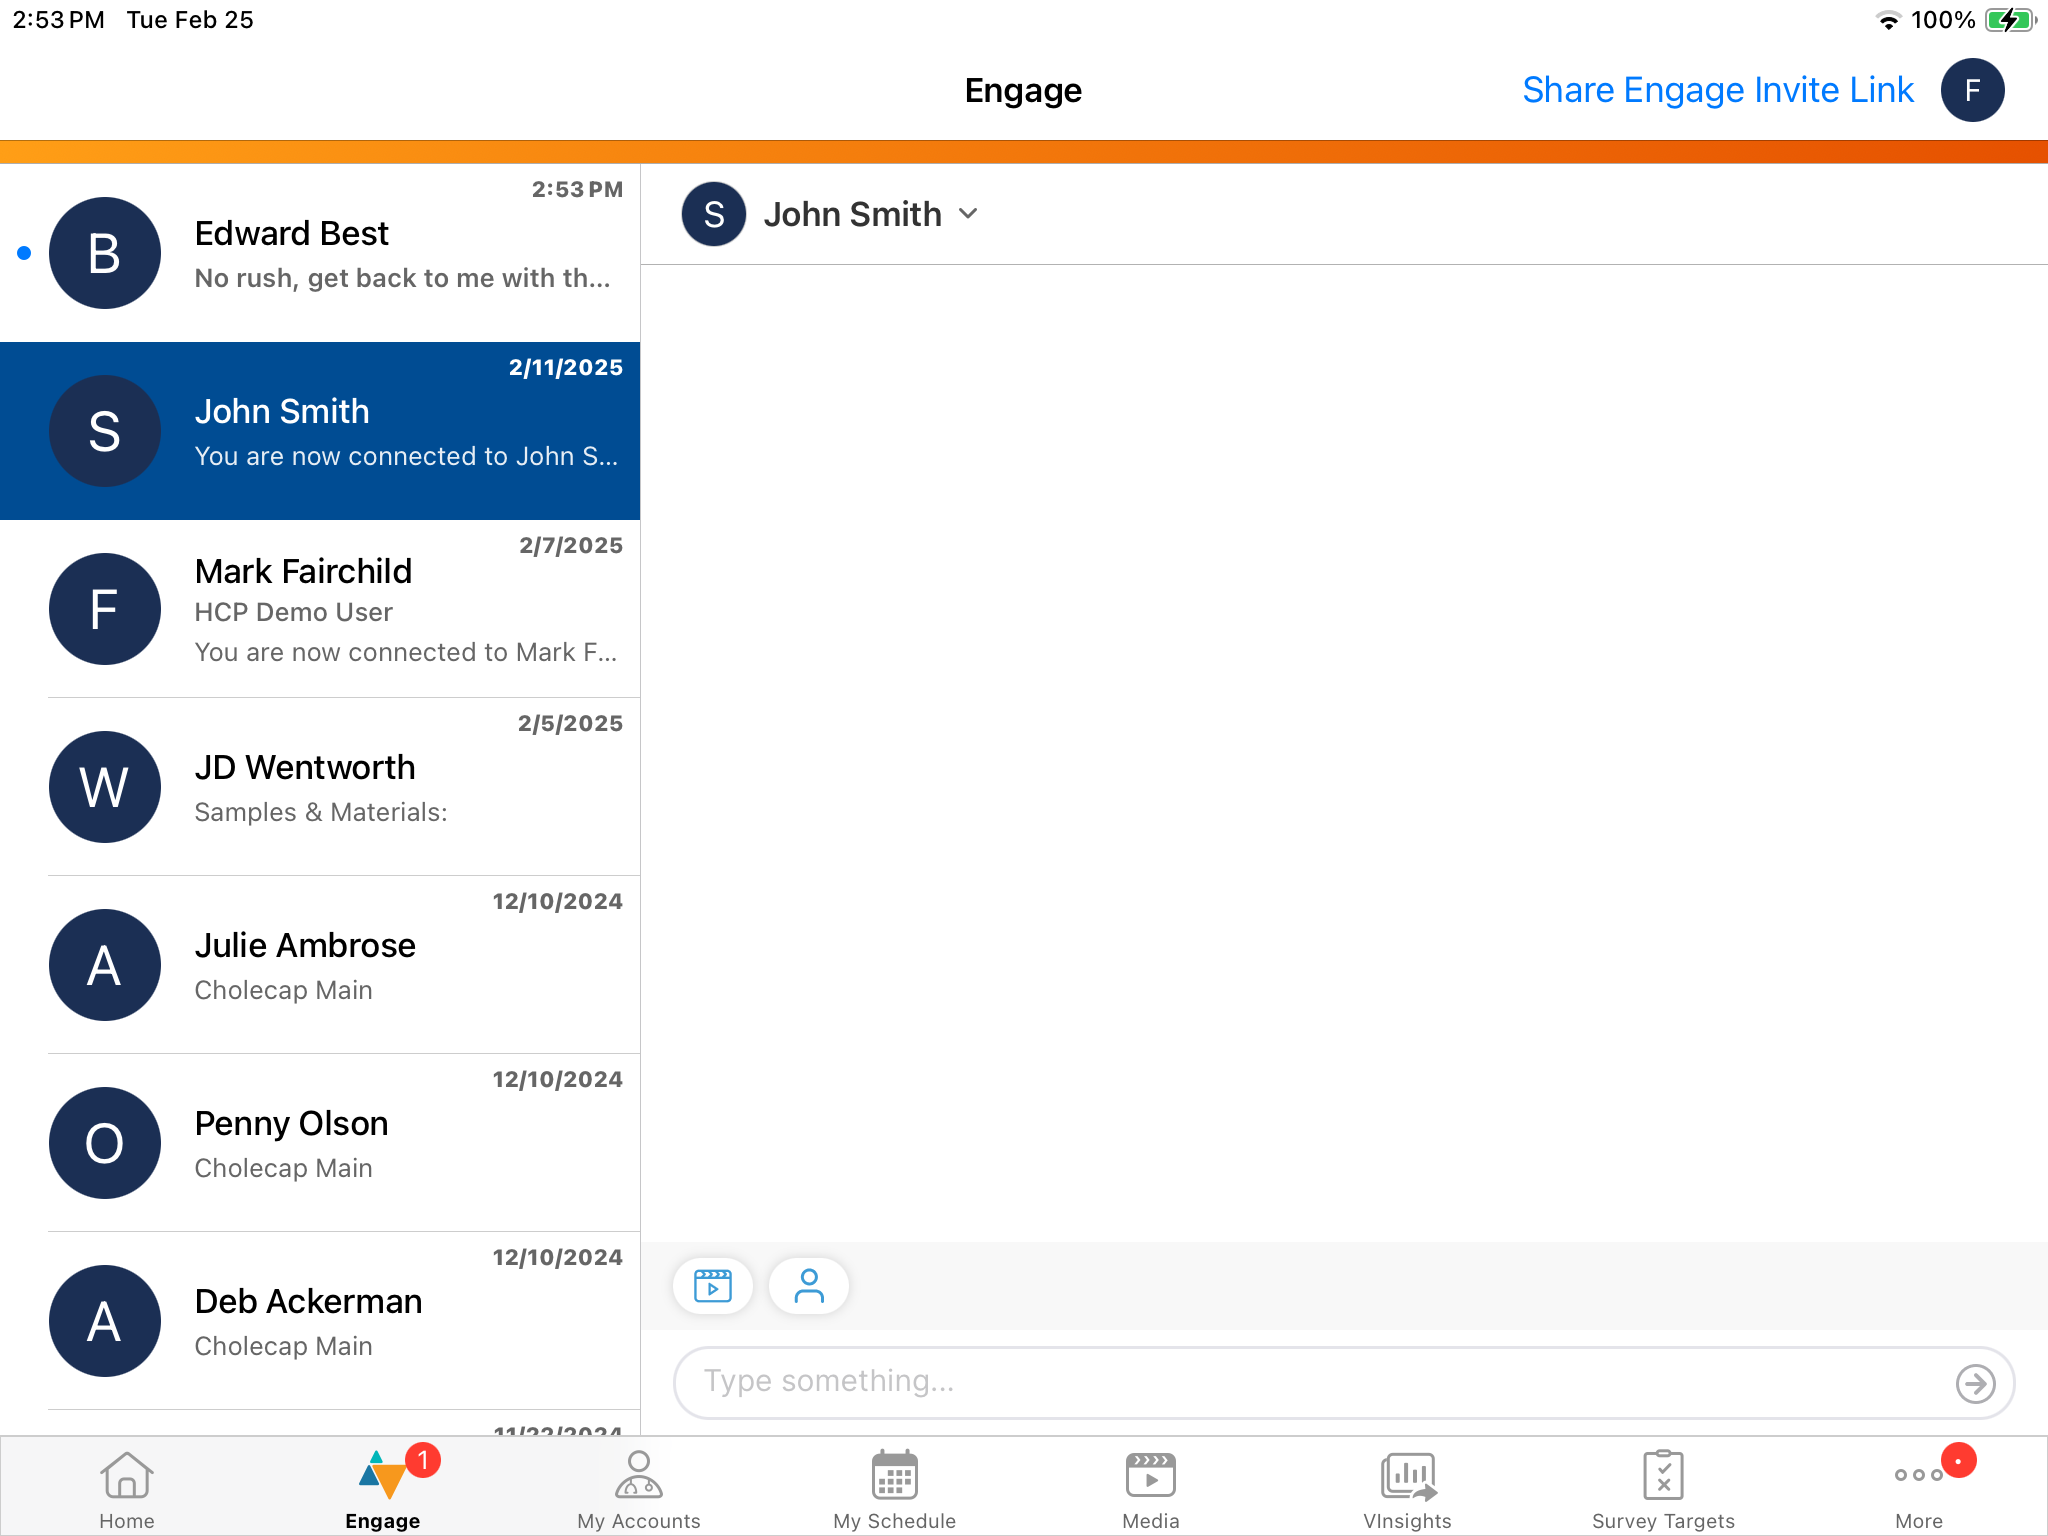Click Share Engage Invite Link
Image resolution: width=2048 pixels, height=1536 pixels.
tap(1717, 90)
